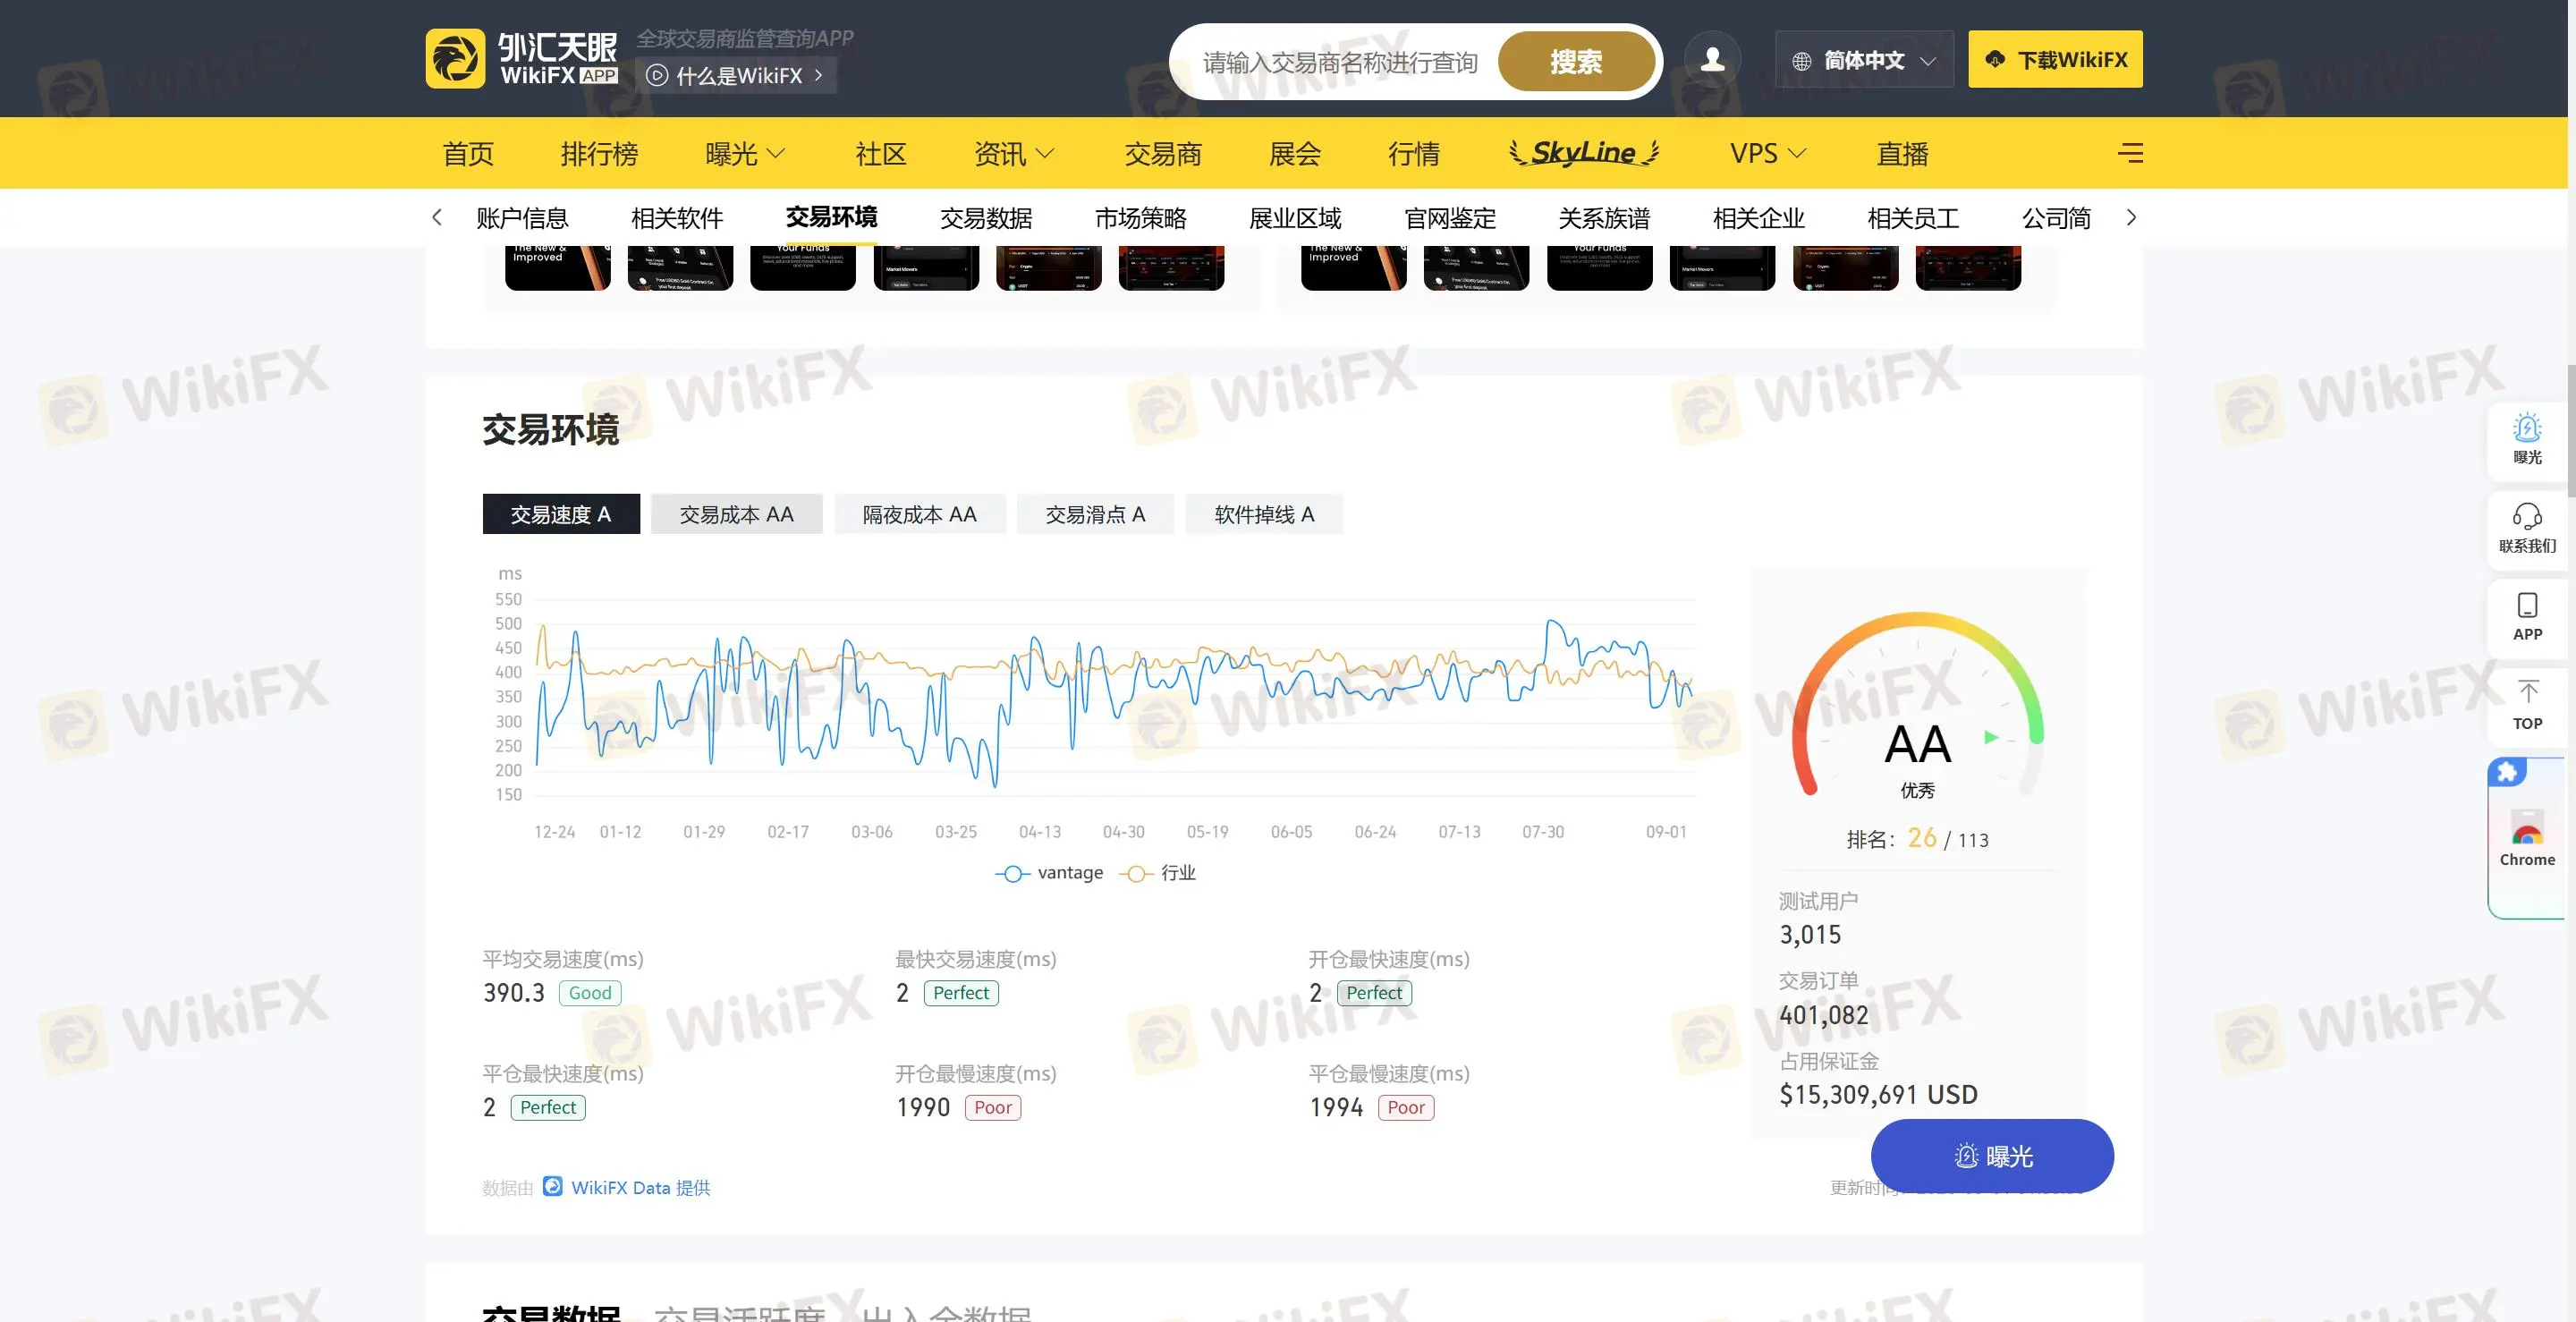Switch to the 相关软件 section tab

pyautogui.click(x=677, y=218)
